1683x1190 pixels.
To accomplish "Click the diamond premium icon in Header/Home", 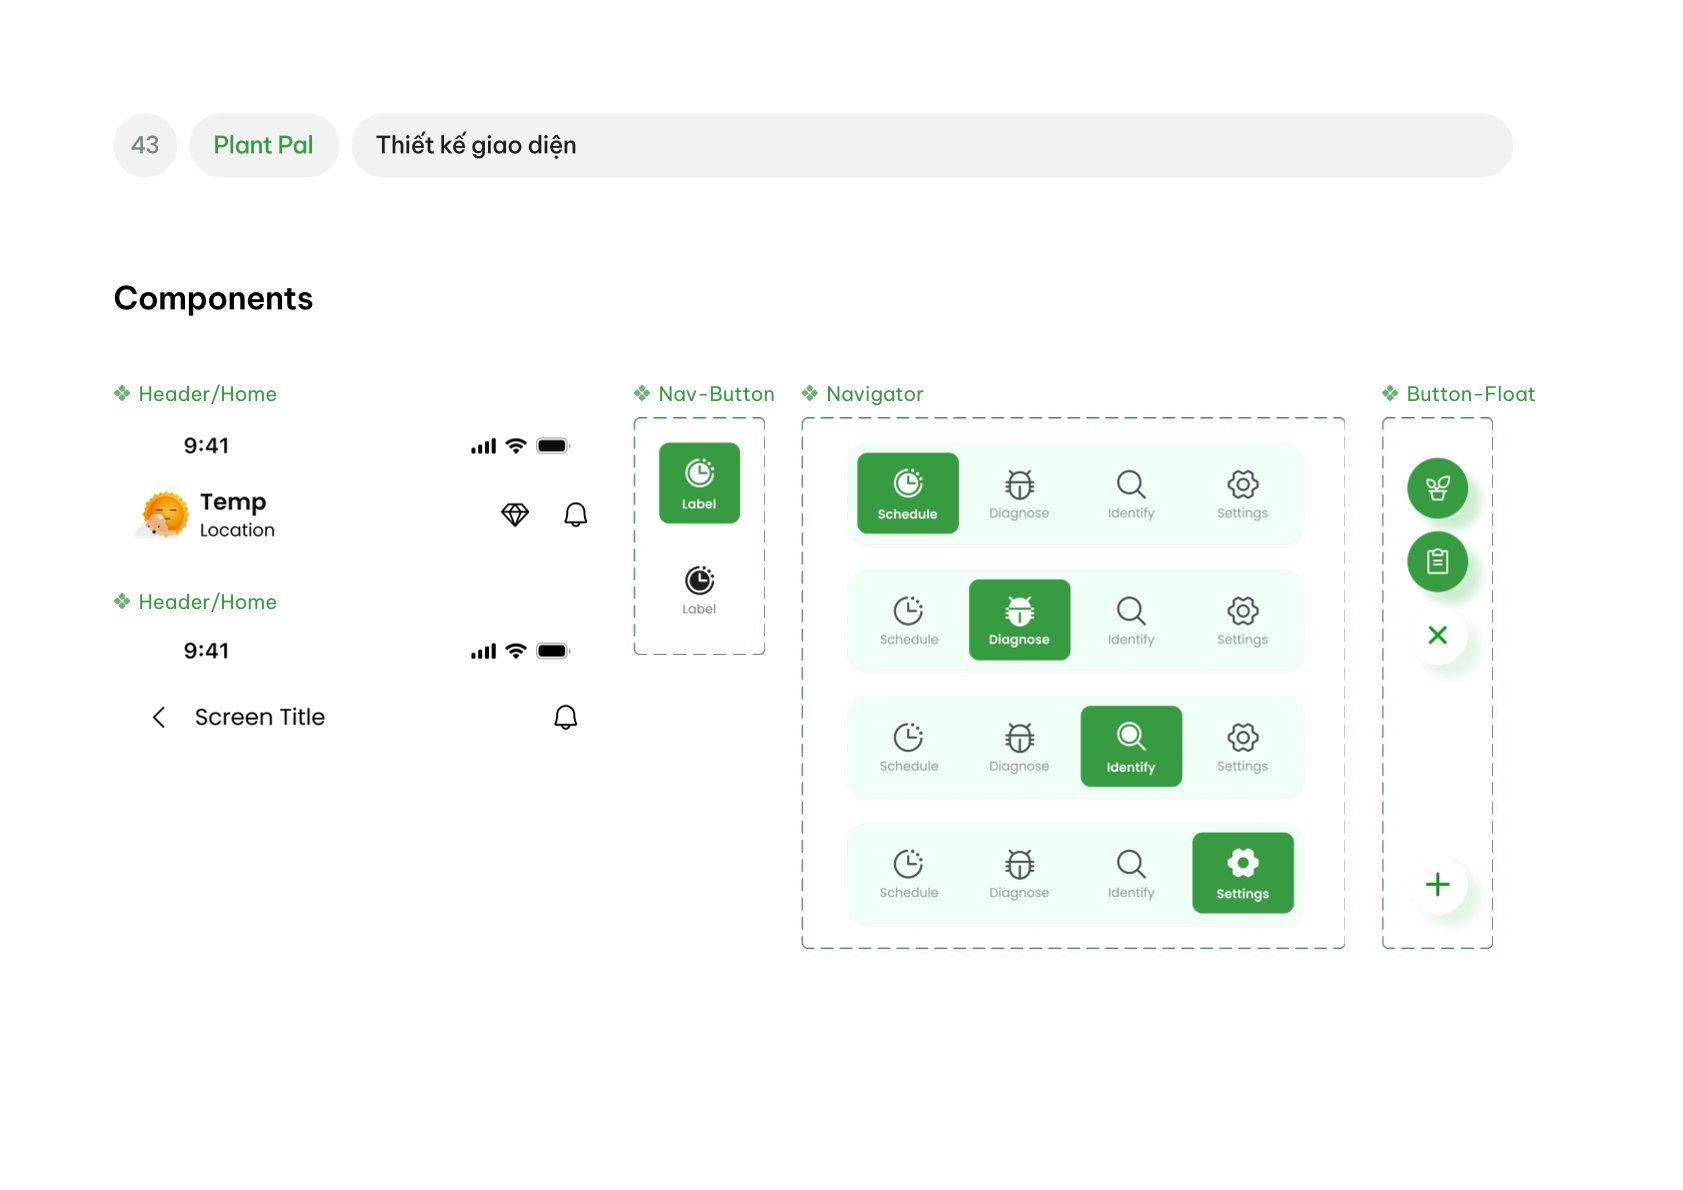I will tap(515, 514).
